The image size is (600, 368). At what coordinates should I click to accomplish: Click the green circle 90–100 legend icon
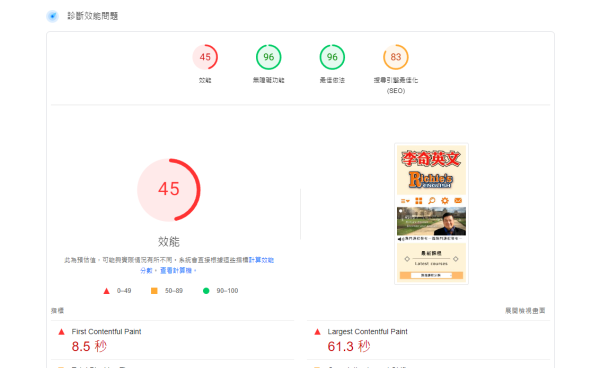click(206, 291)
